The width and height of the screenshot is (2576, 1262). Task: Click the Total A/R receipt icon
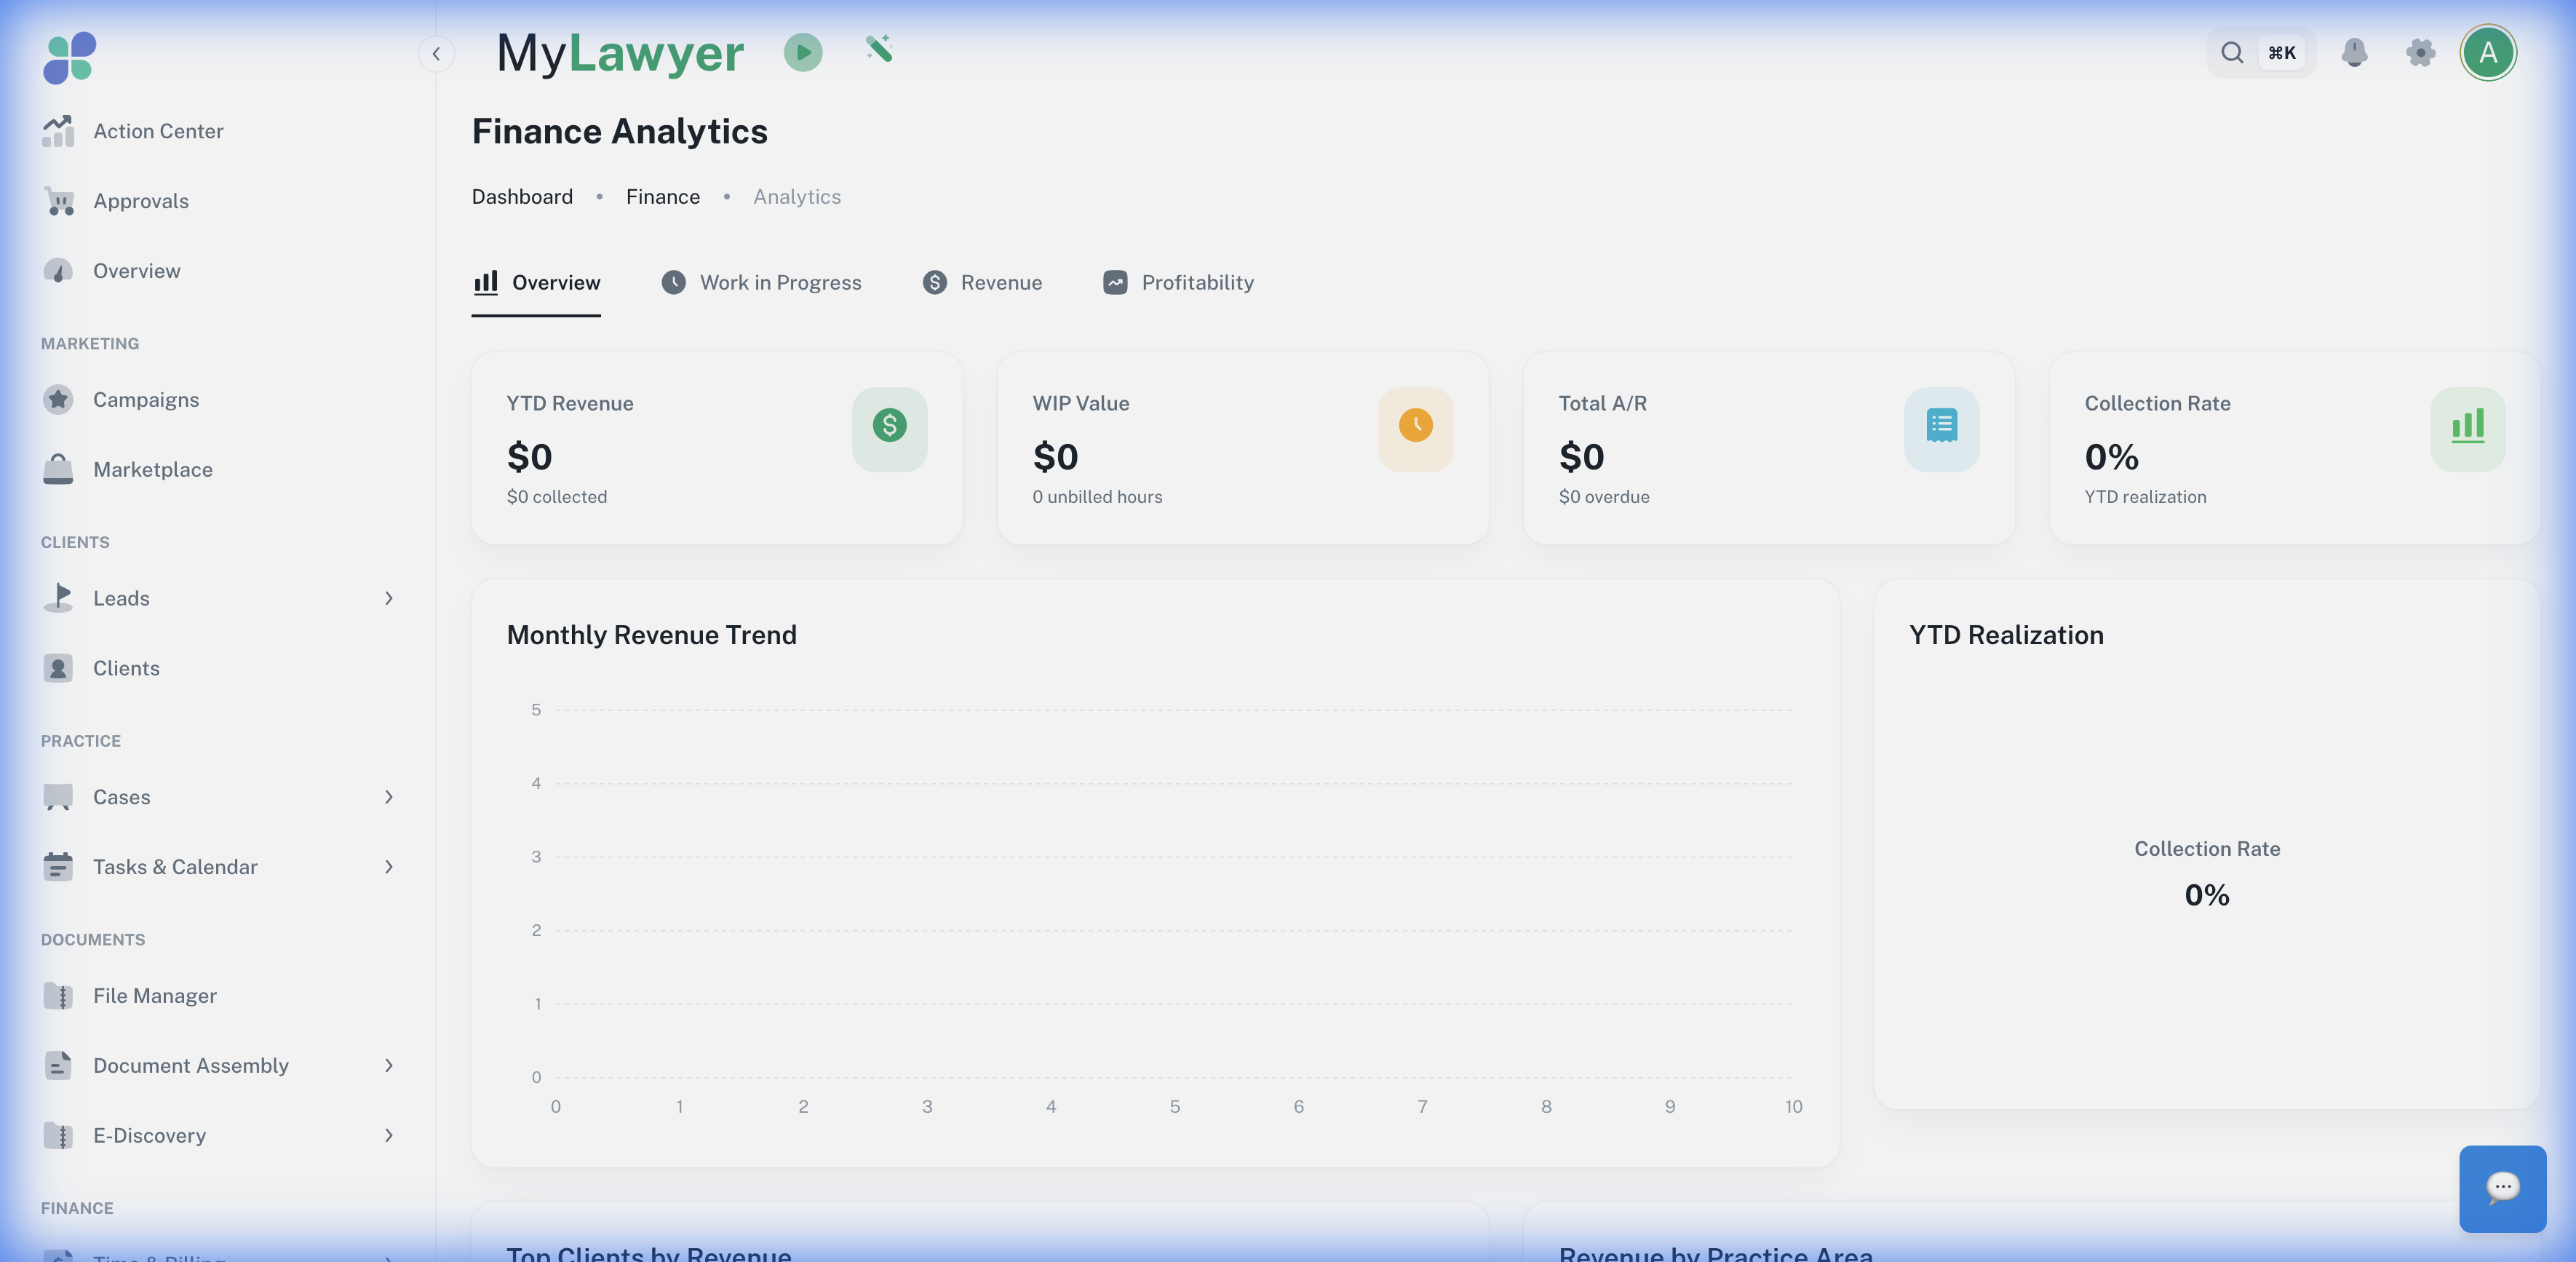click(1941, 429)
